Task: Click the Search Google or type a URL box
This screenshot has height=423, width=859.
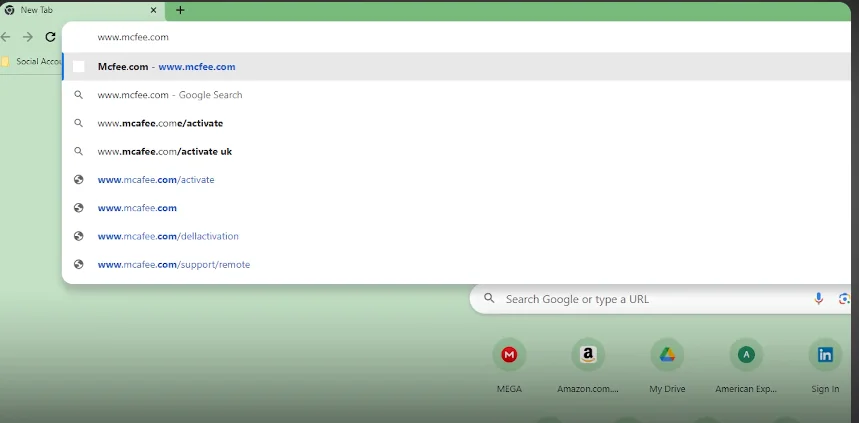Action: (x=660, y=299)
